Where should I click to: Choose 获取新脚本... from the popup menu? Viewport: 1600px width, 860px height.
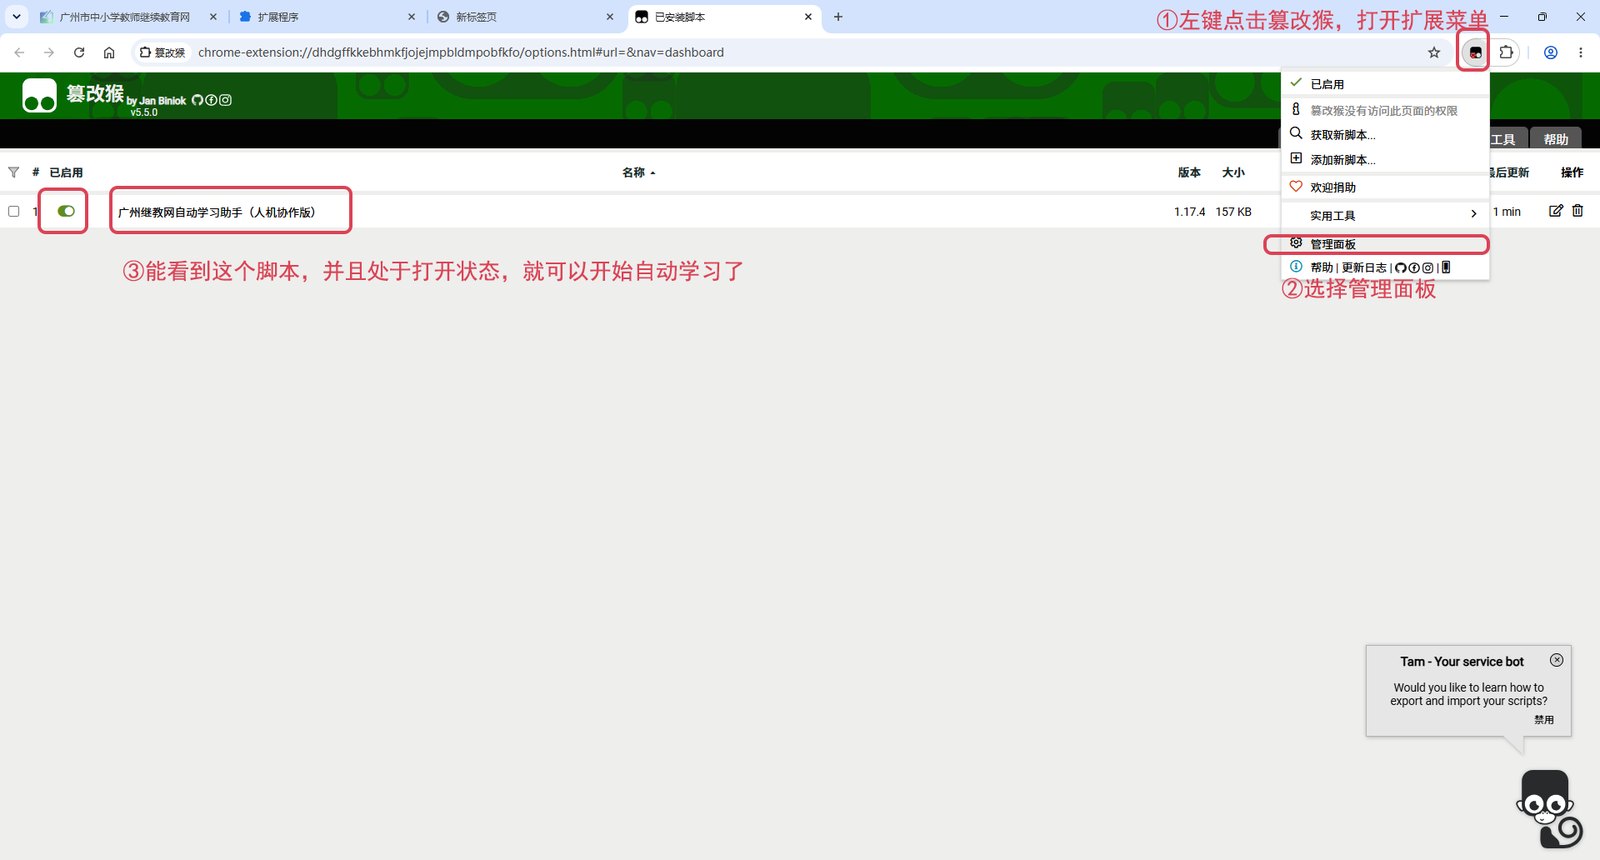click(1385, 134)
